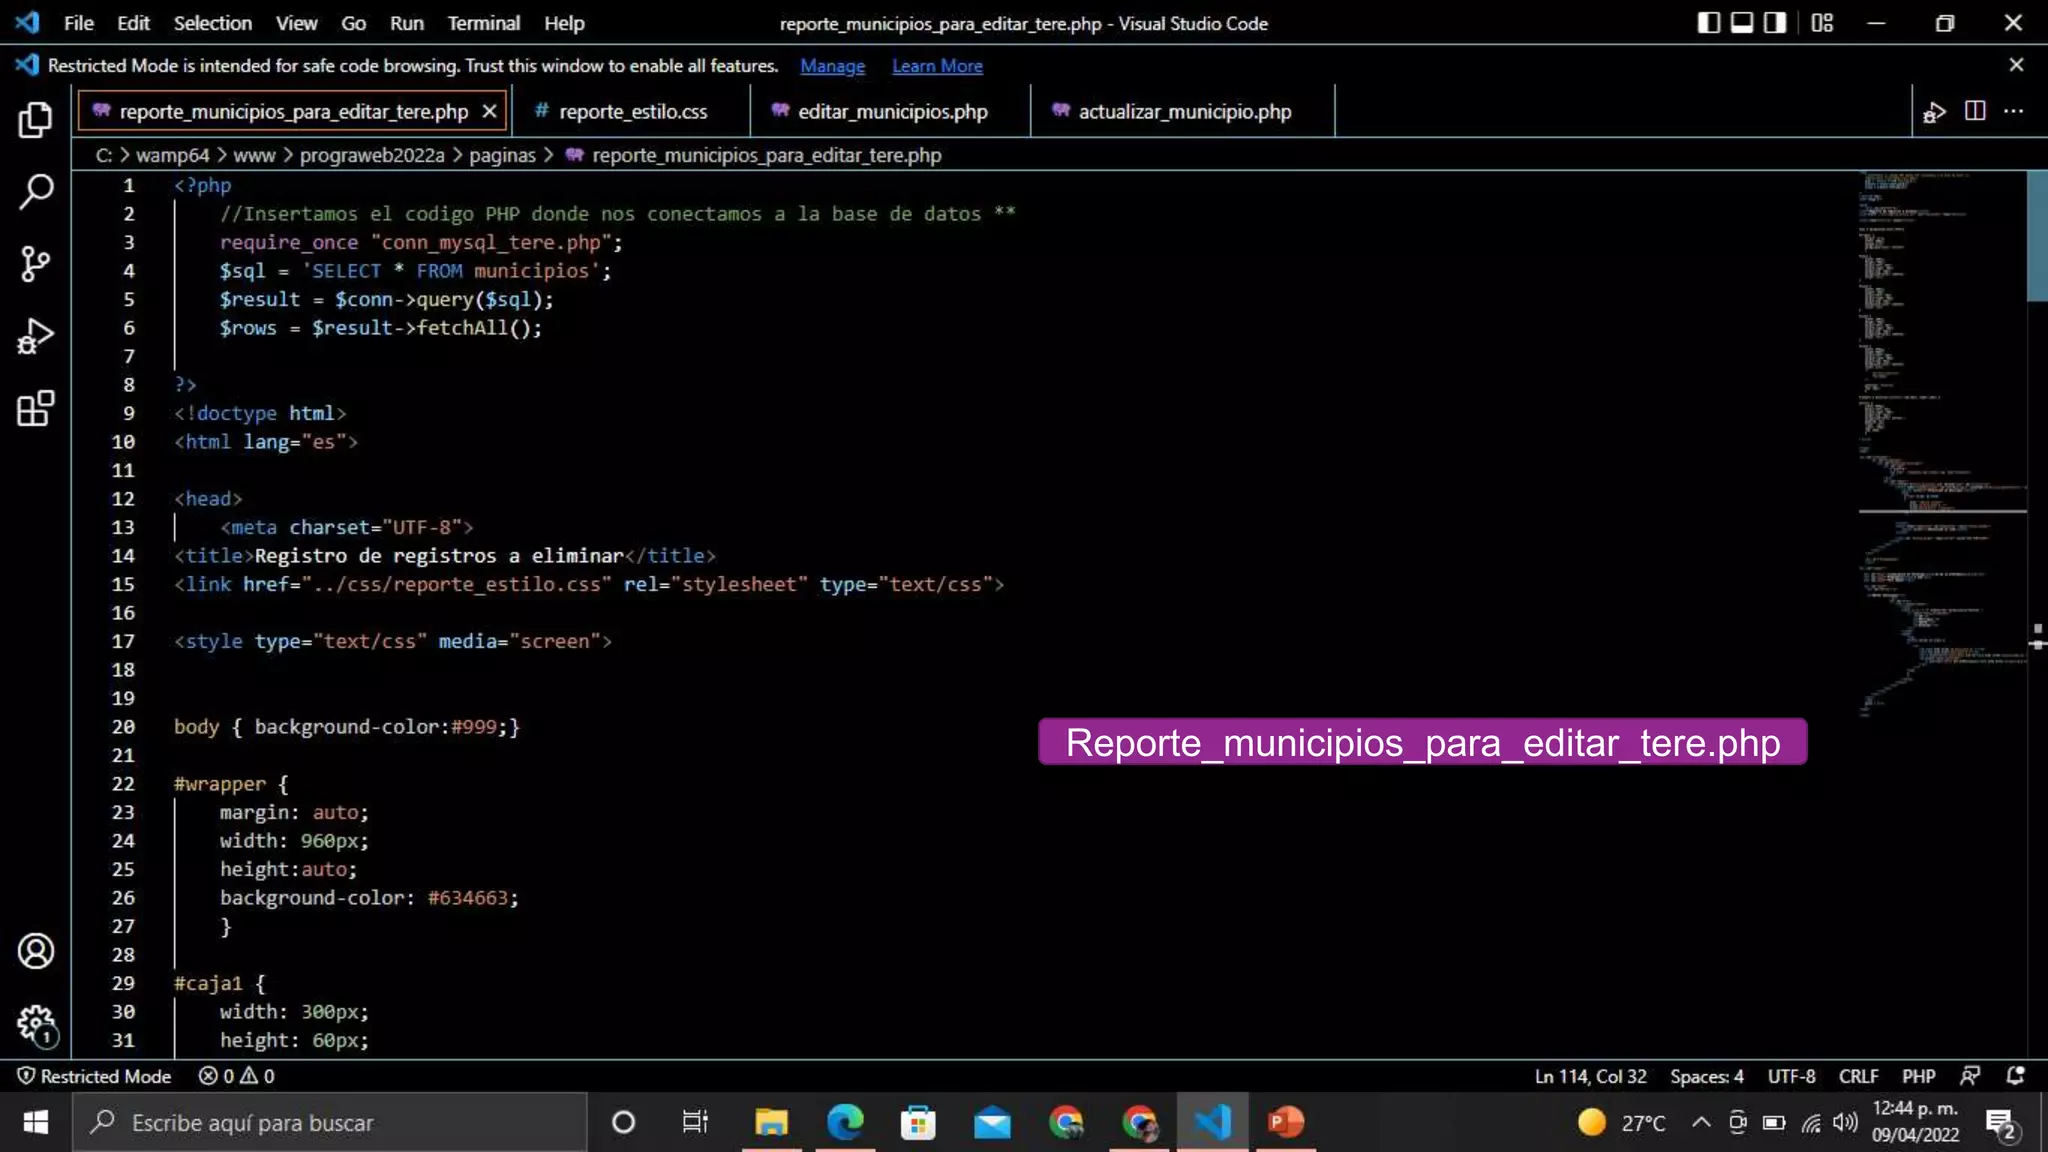The width and height of the screenshot is (2048, 1152).
Task: Toggle the Primary Side Bar layout button
Action: pyautogui.click(x=1709, y=23)
